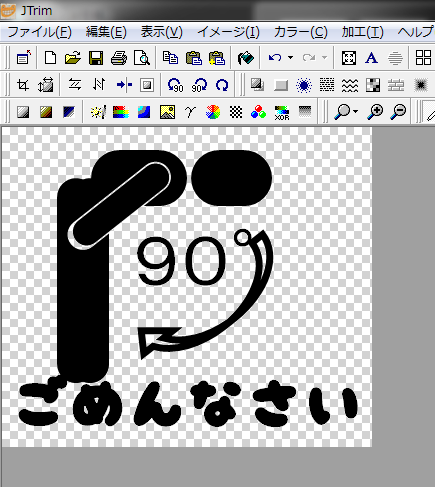
Task: Click the open file folder icon
Action: click(73, 58)
